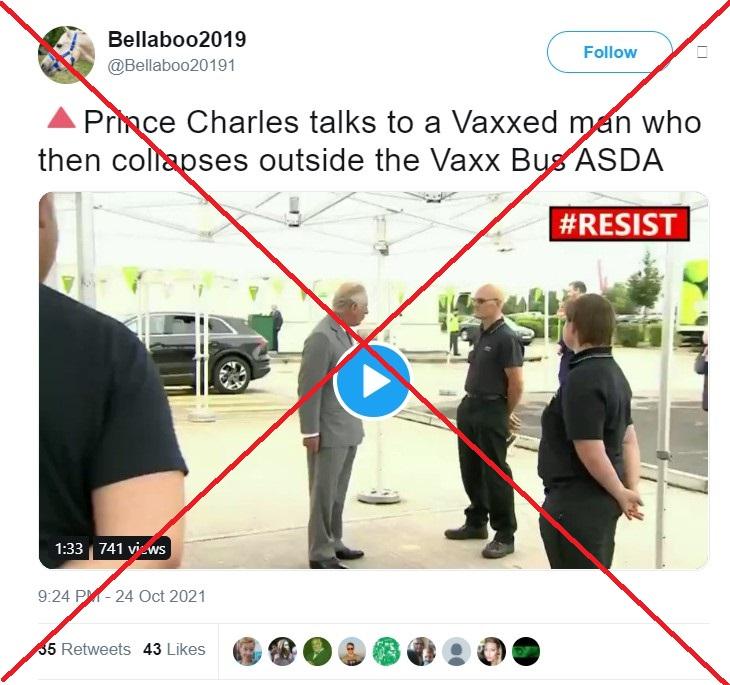Viewport: 730px width, 685px height.
Task: Open the 9:24 PM - 24 Oct 2021 timestamp
Action: tap(122, 597)
